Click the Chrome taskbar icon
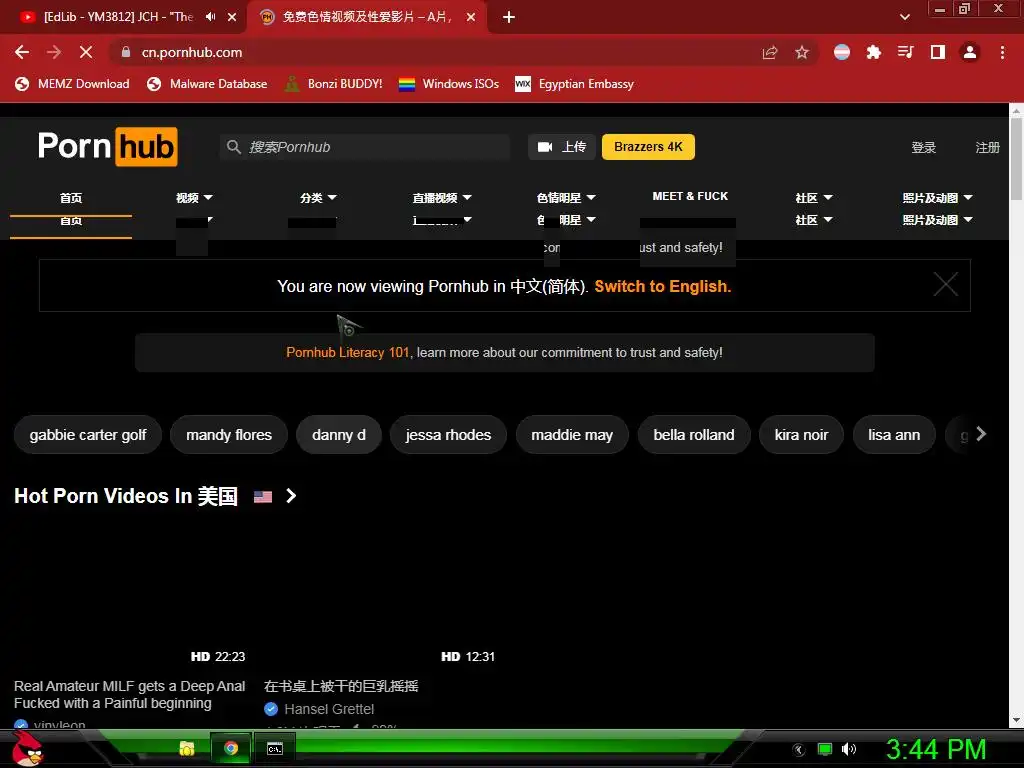The width and height of the screenshot is (1024, 768). pos(231,748)
